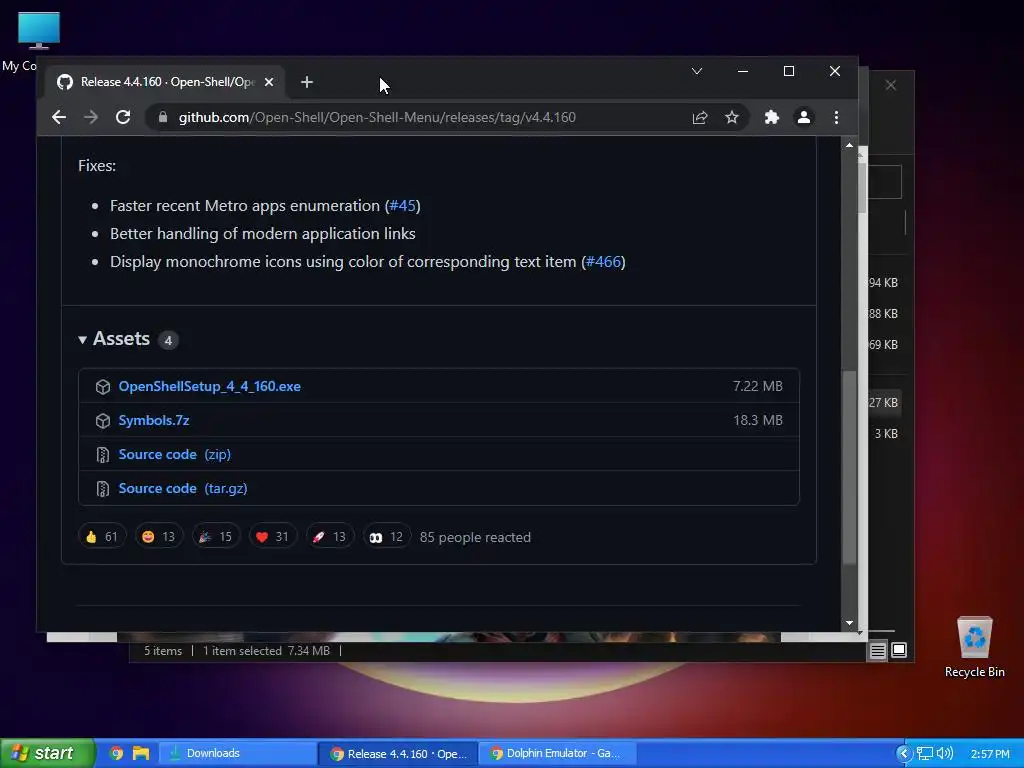Screen dimensions: 1024x768
Task: Select the Recycle Bin desktop icon
Action: point(974,647)
